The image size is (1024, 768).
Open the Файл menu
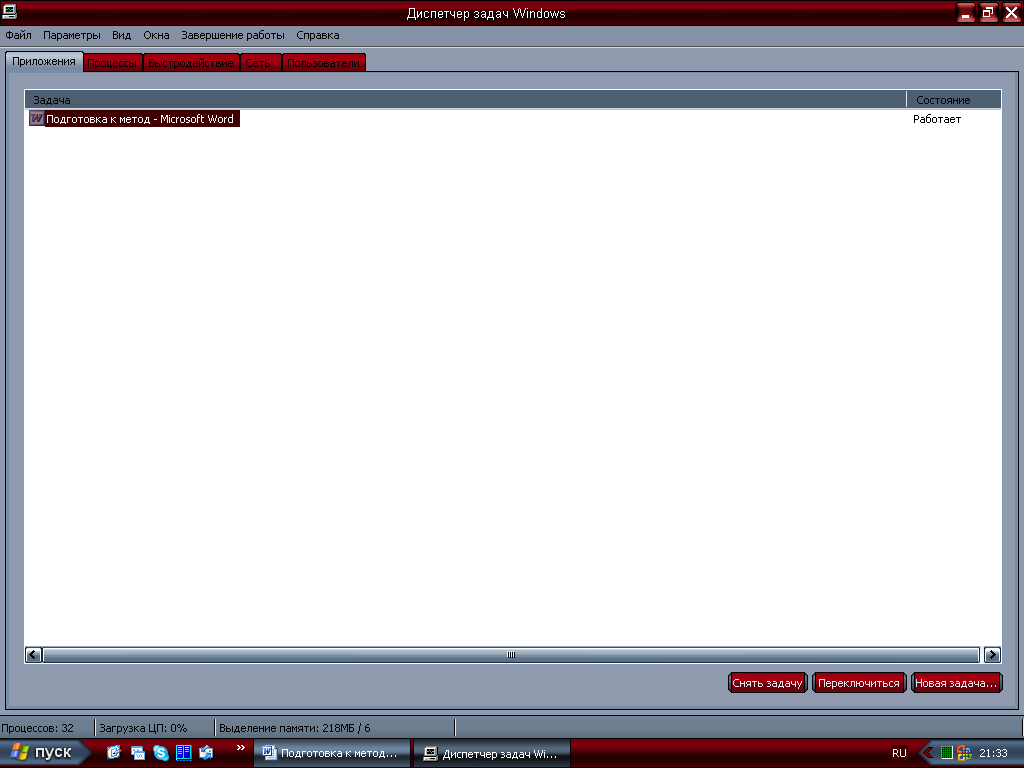(18, 35)
